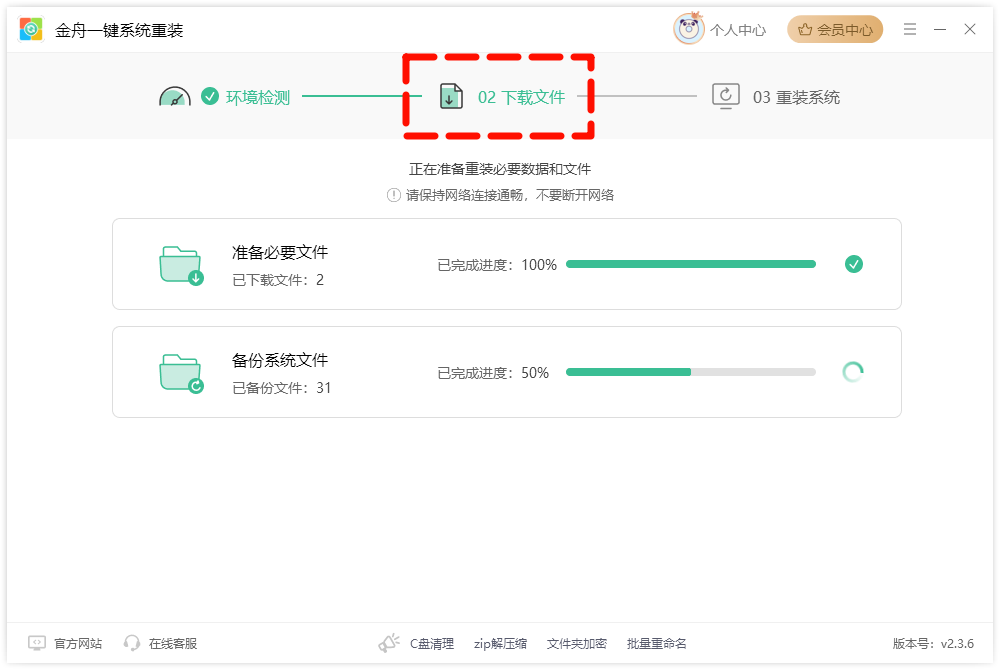1000x670 pixels.
Task: Open the zip解压缩 tool link
Action: (x=500, y=644)
